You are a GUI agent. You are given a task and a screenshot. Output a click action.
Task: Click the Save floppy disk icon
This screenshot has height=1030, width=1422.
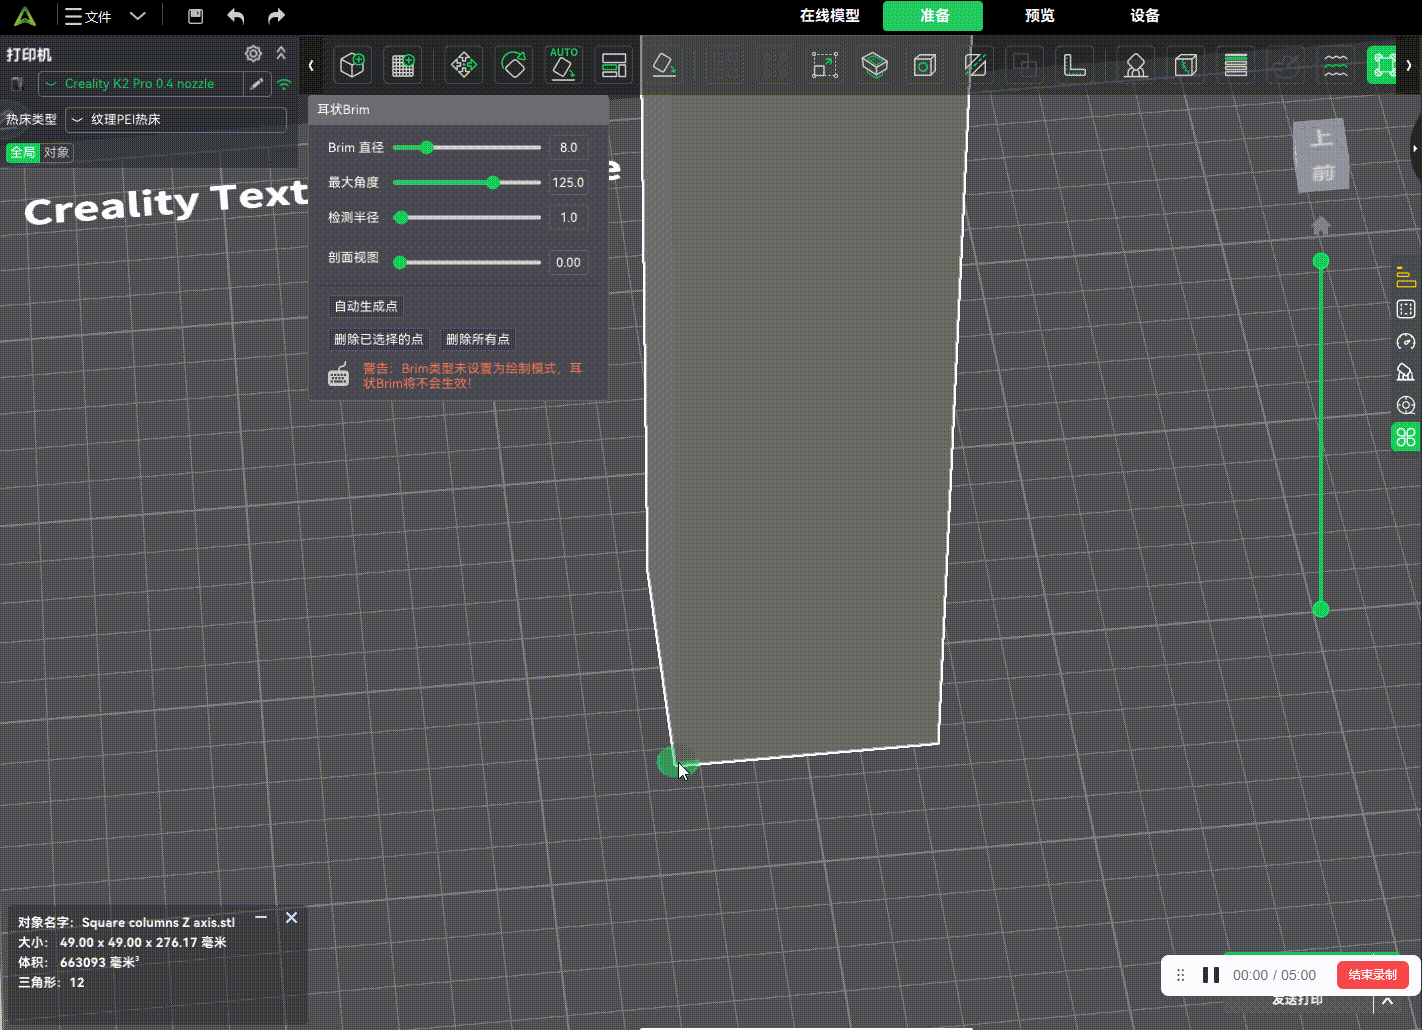(x=196, y=16)
